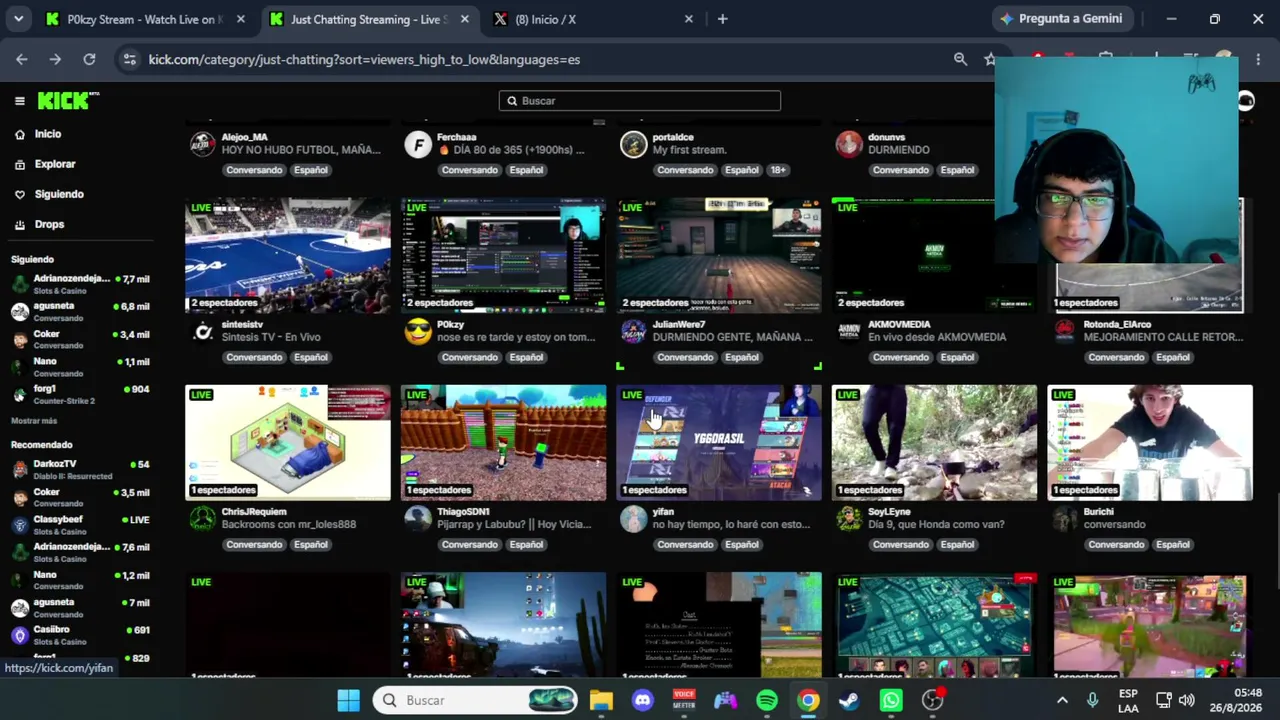Open Discord from taskbar
The image size is (1280, 720).
pos(643,700)
